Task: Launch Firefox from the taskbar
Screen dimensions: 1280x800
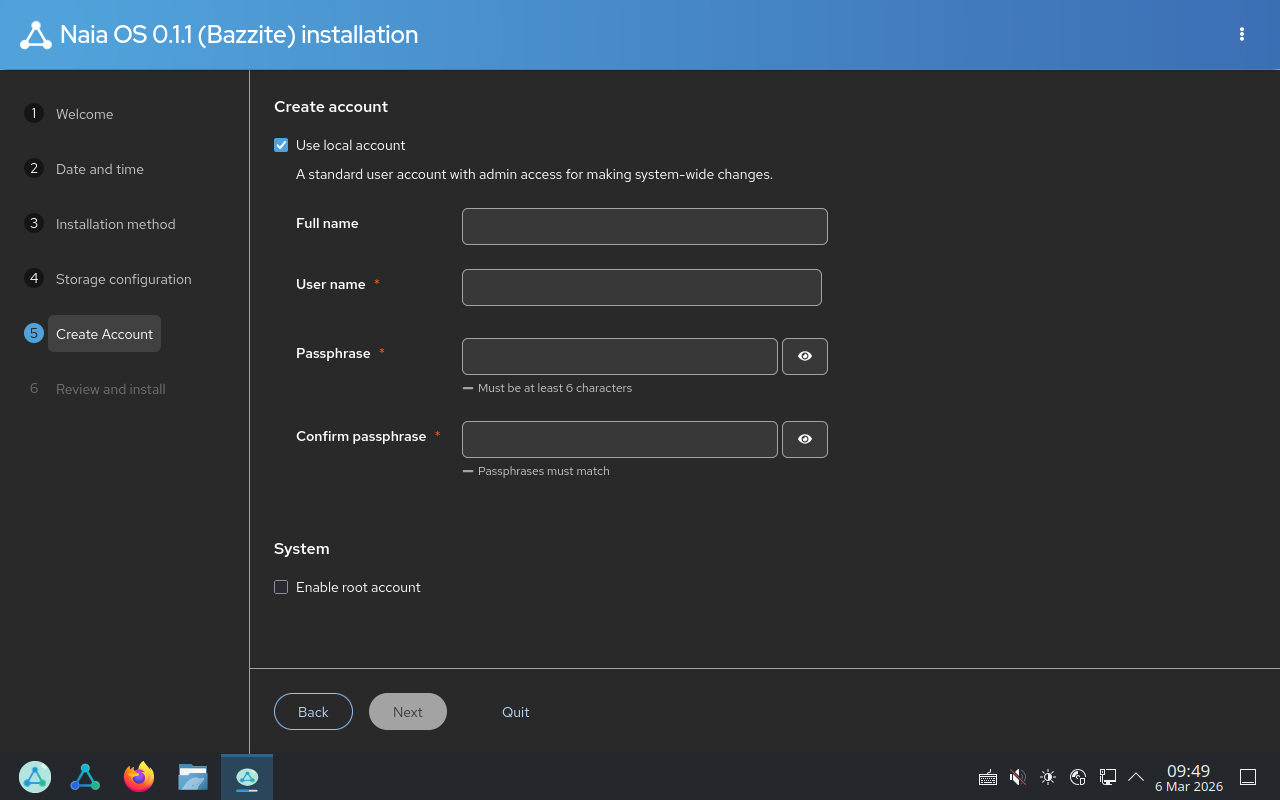Action: (139, 777)
